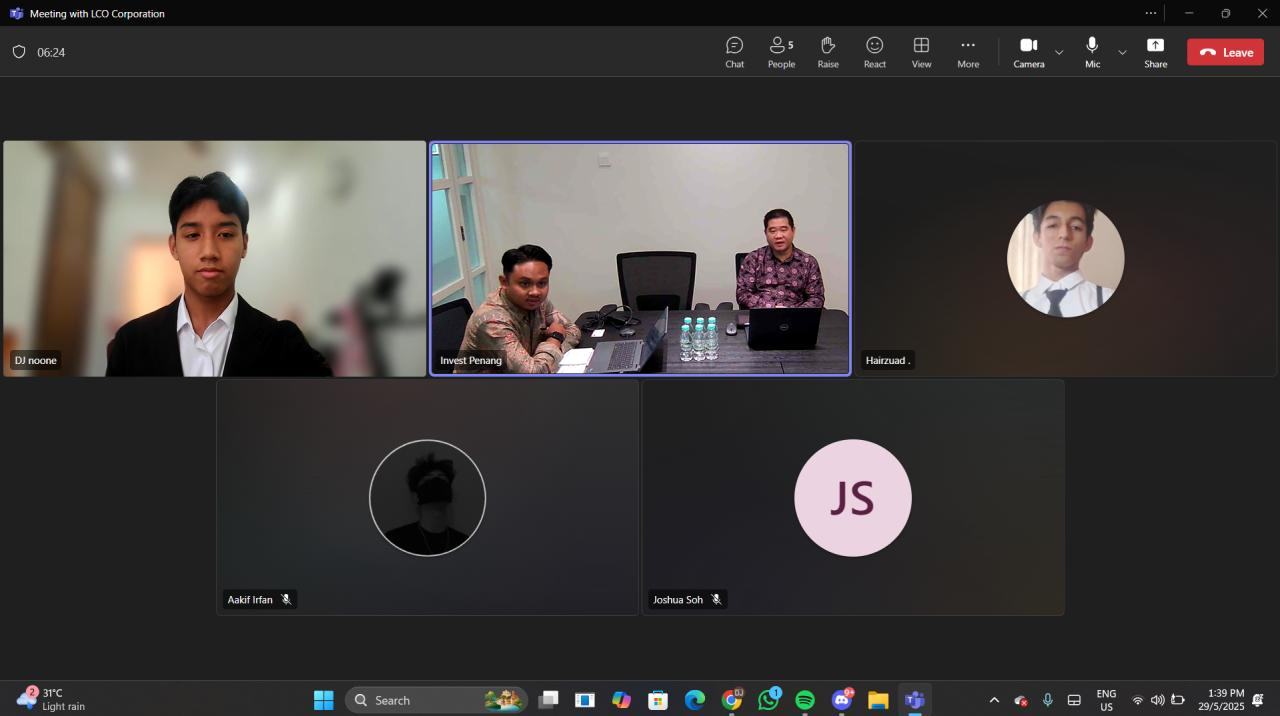Viewport: 1280px width, 716px height.
Task: Toggle the taskbar microphone in-use indicator
Action: click(1047, 700)
